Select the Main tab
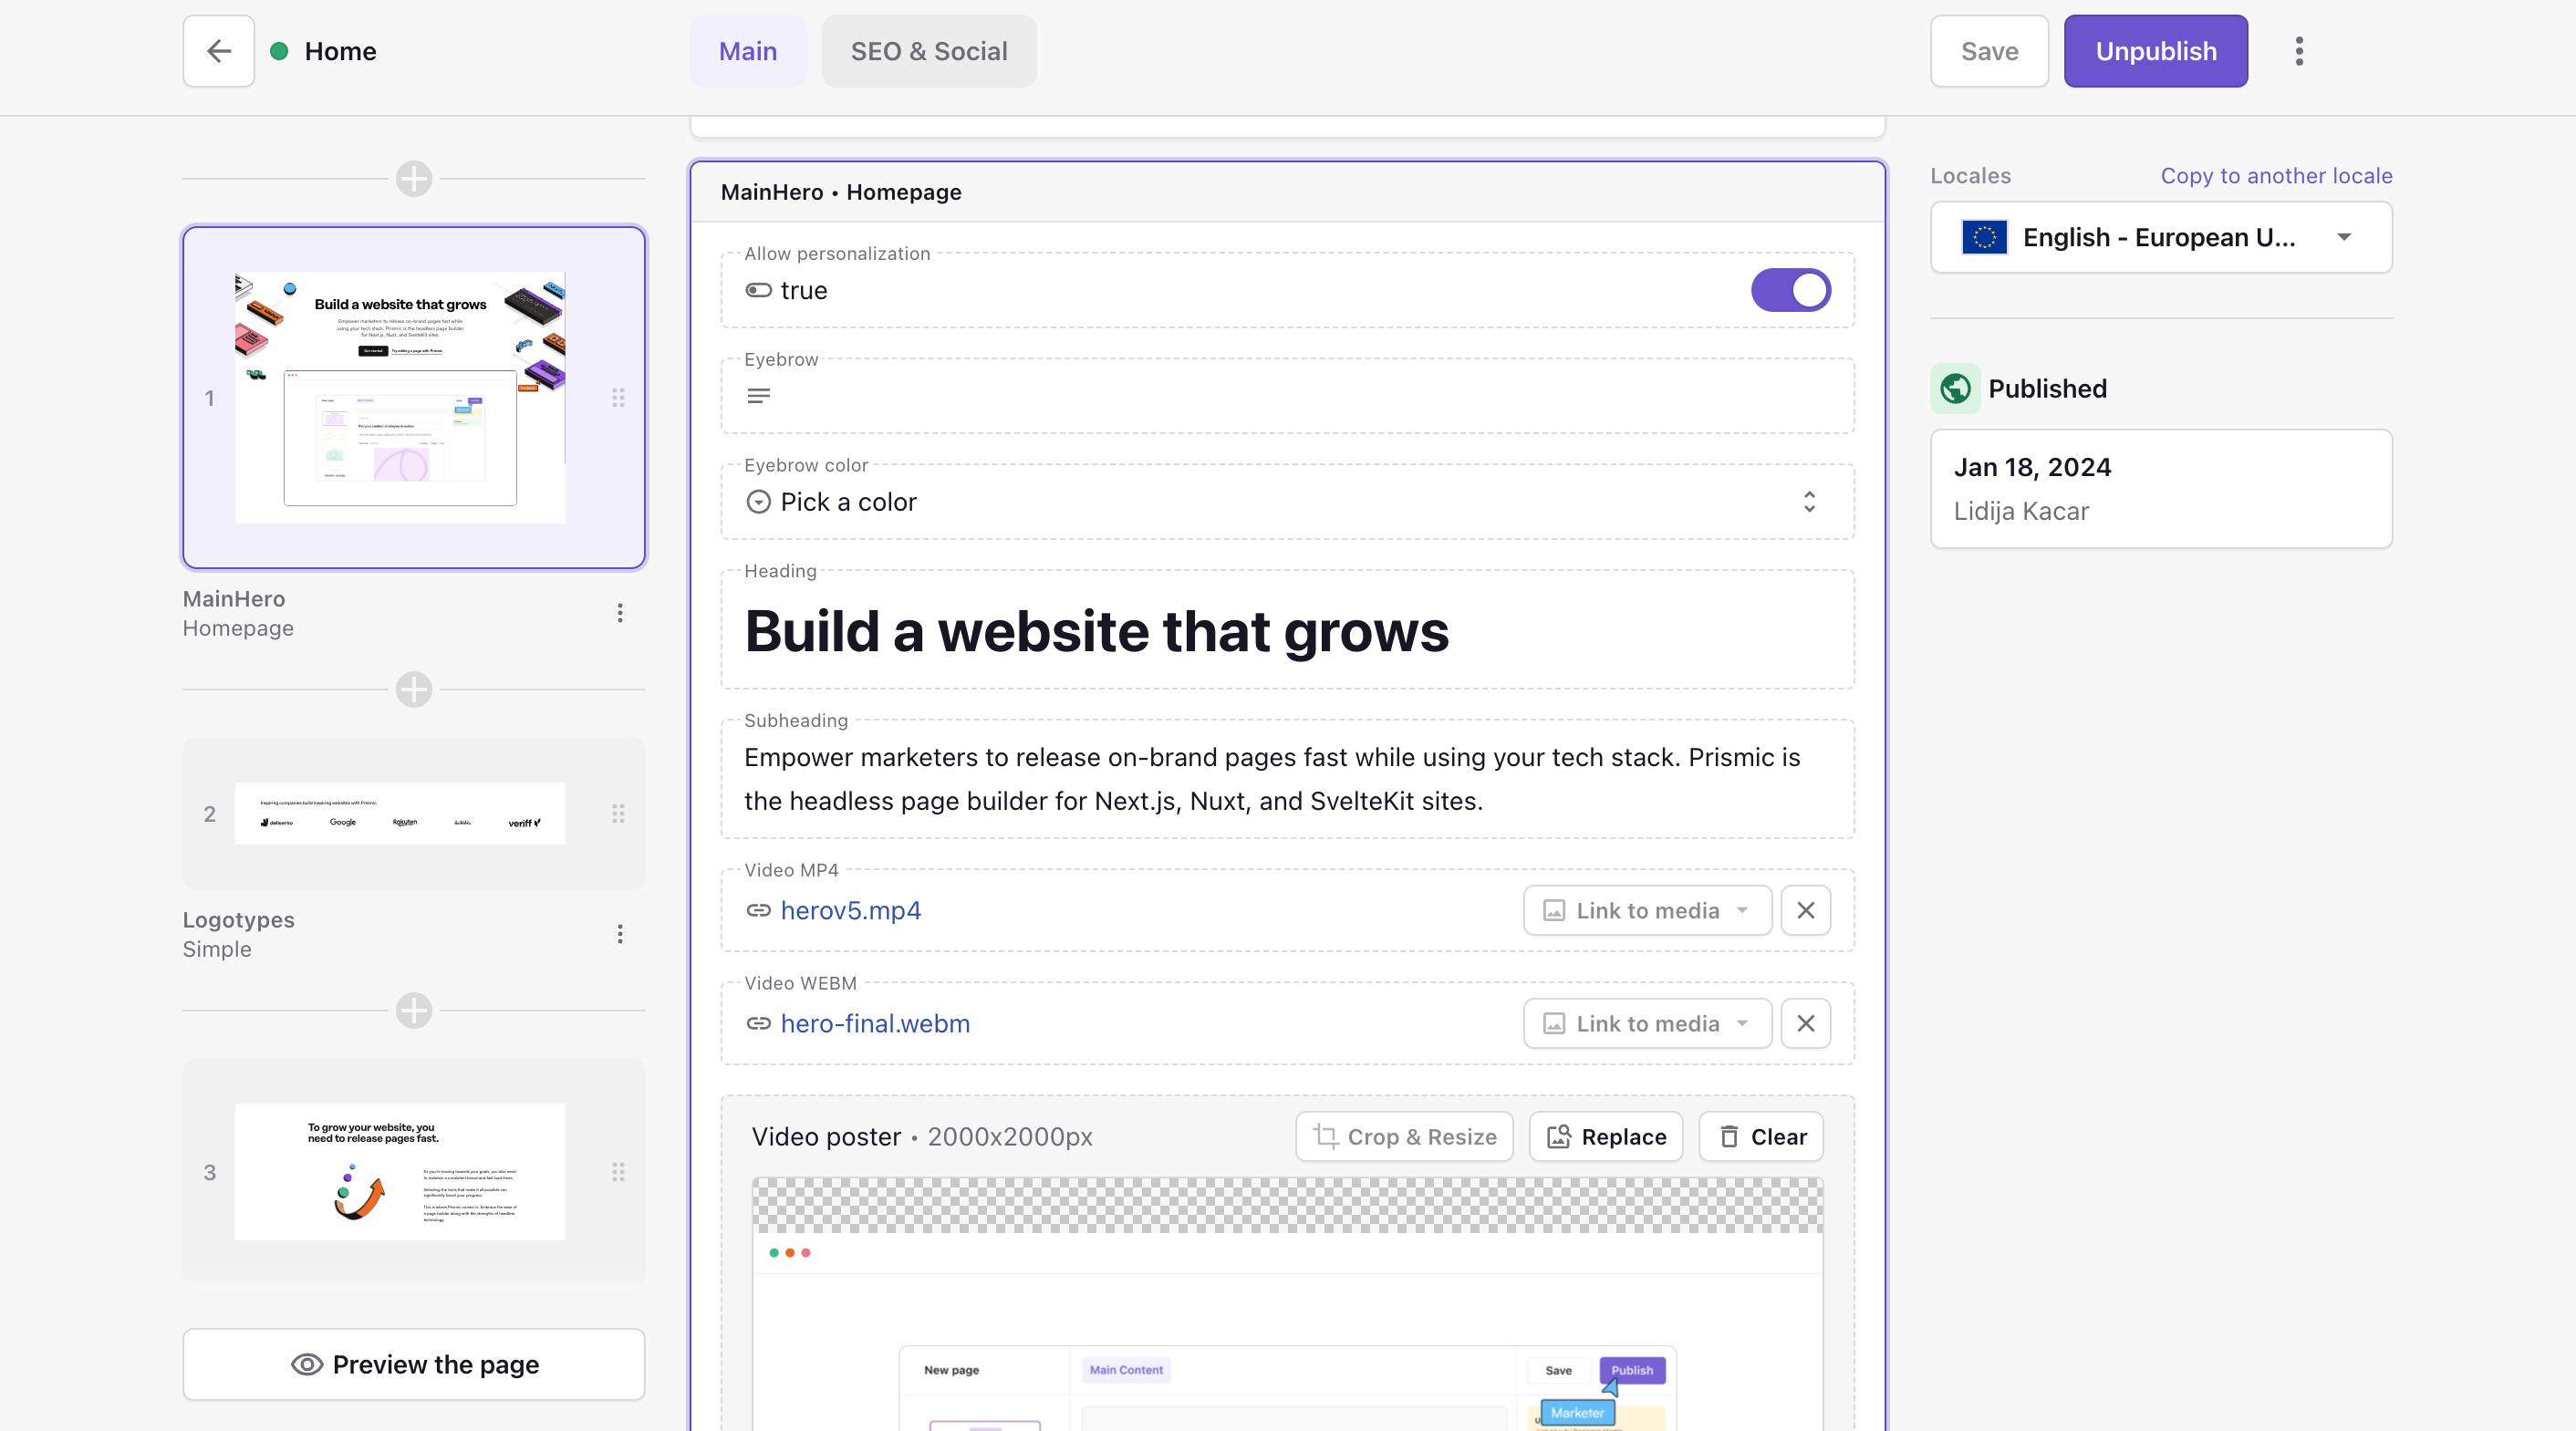This screenshot has height=1431, width=2576. click(748, 50)
